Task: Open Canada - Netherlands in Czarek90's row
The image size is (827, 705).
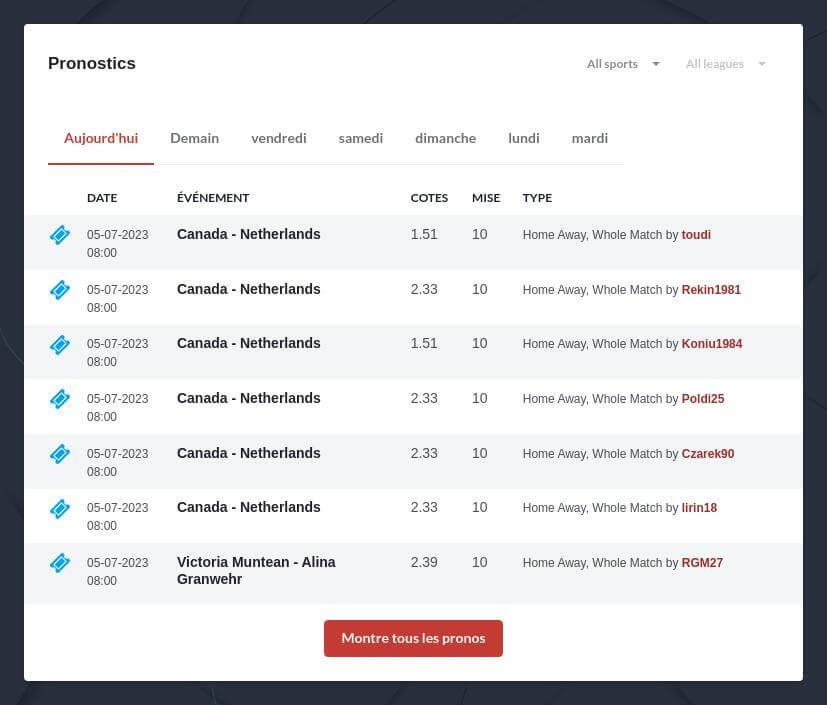Action: tap(248, 453)
